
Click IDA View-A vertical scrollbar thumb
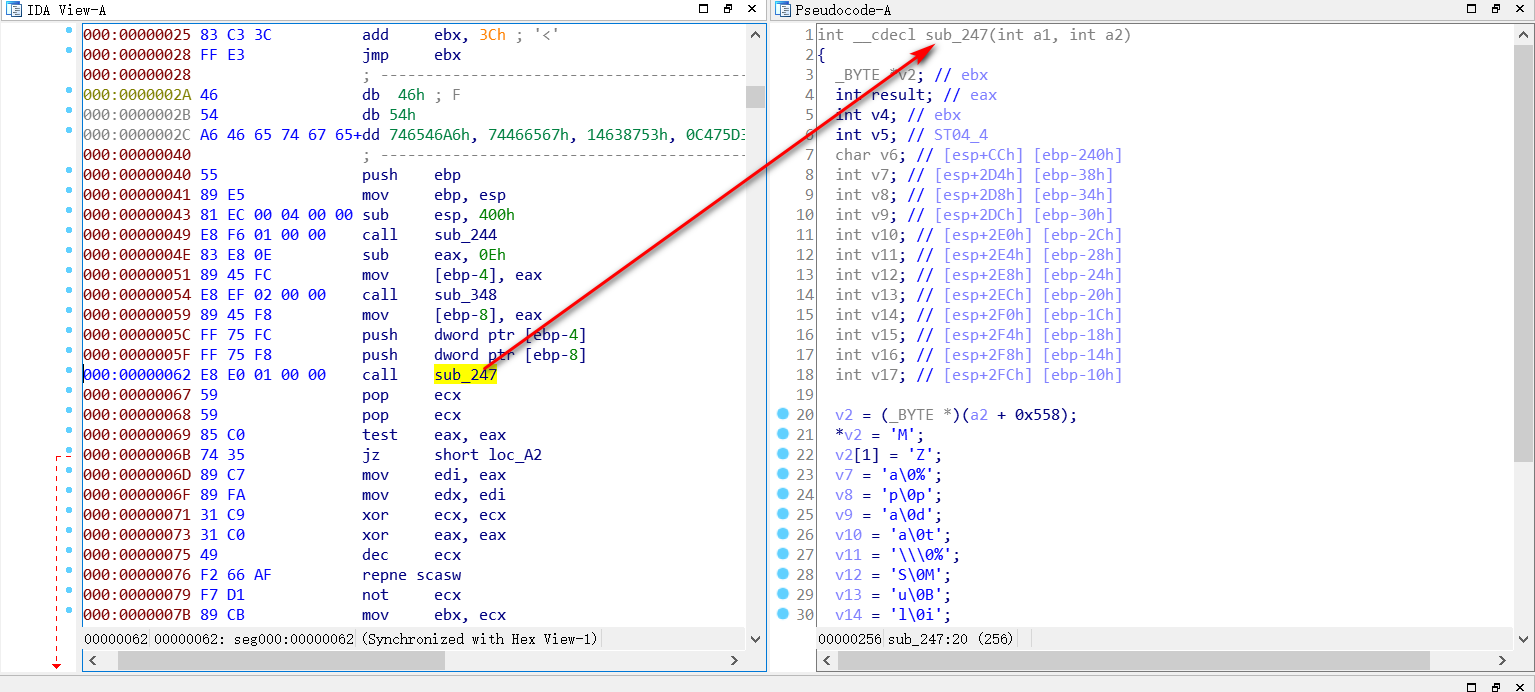coord(755,97)
